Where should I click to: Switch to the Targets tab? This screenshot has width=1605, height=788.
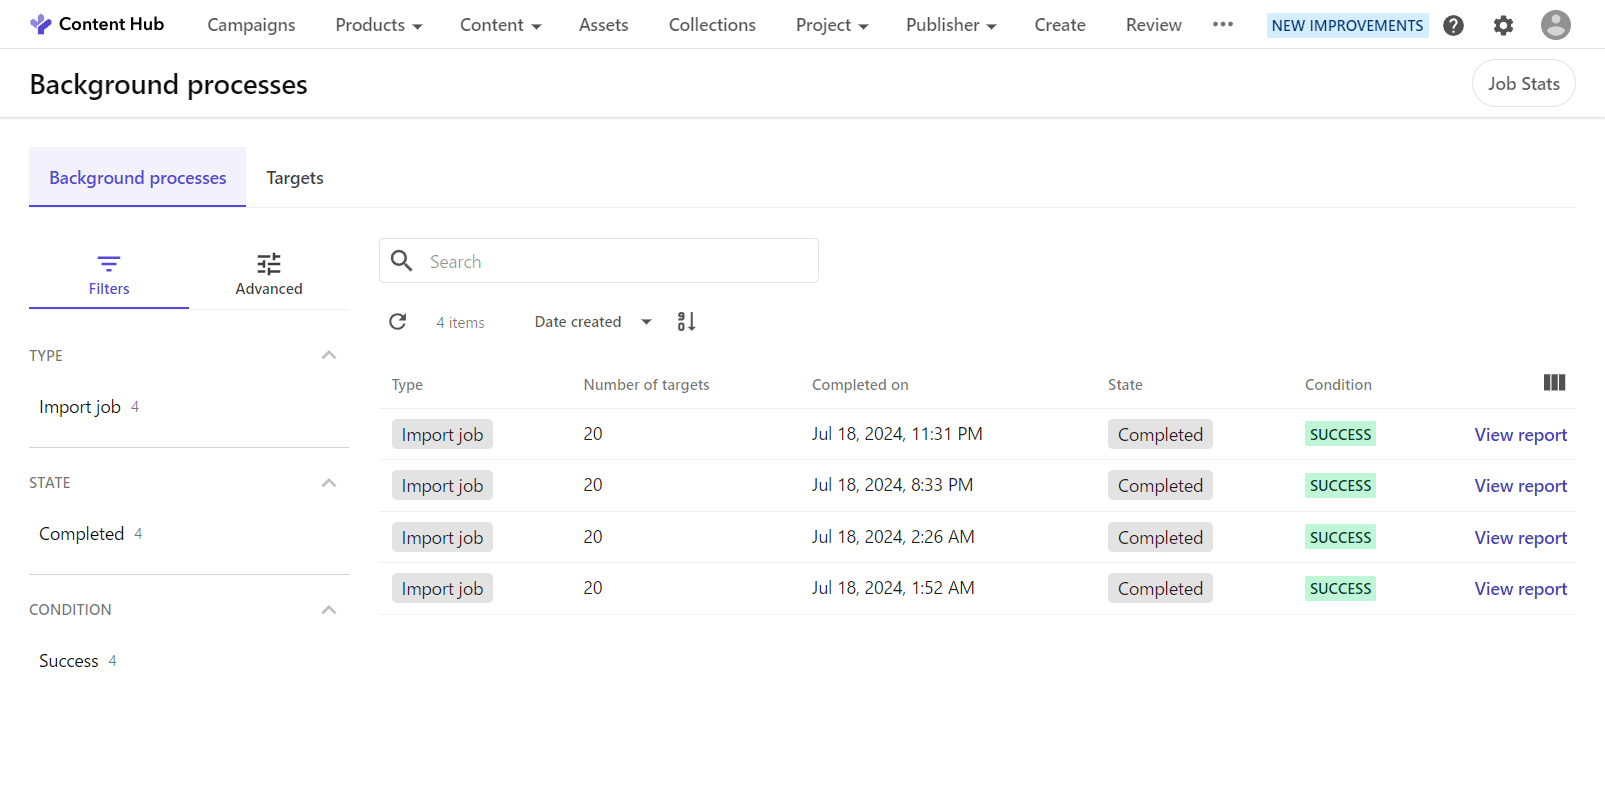point(295,178)
